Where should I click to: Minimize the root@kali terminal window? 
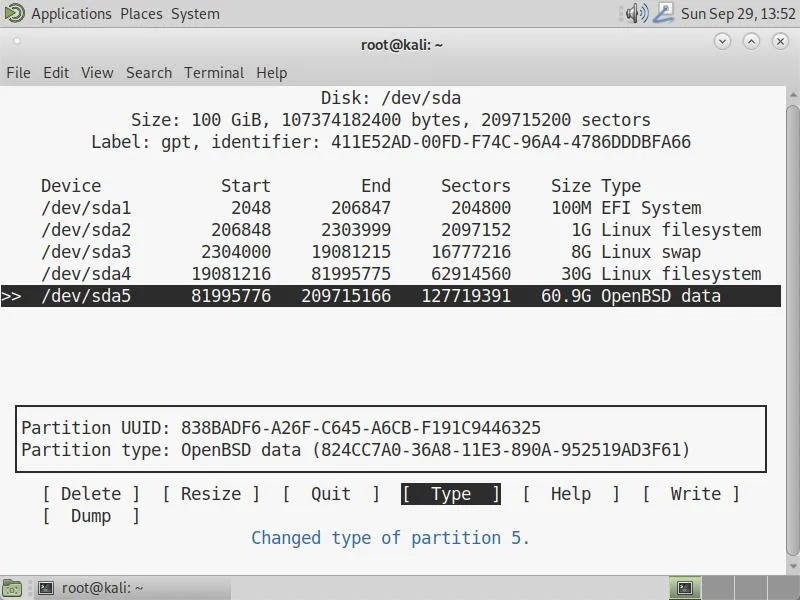coord(722,41)
